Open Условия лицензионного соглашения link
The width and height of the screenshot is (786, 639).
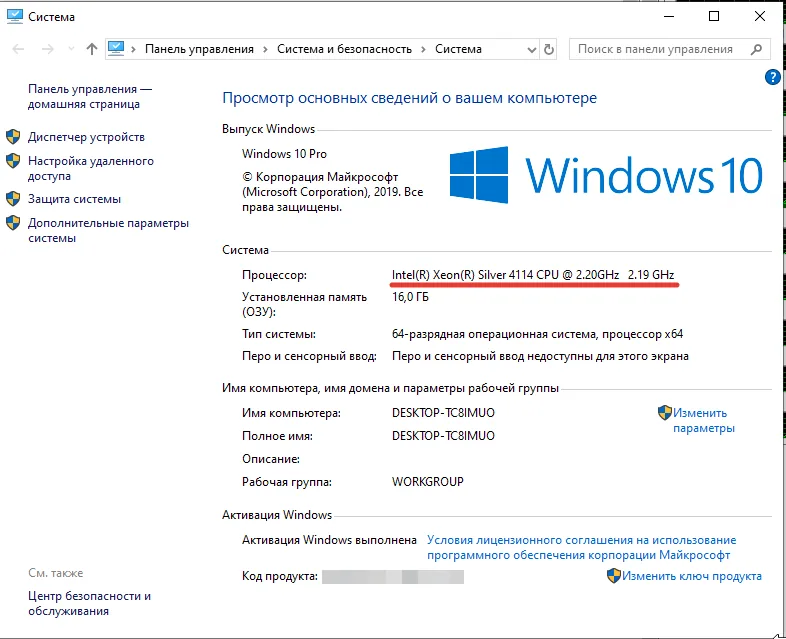coord(581,547)
